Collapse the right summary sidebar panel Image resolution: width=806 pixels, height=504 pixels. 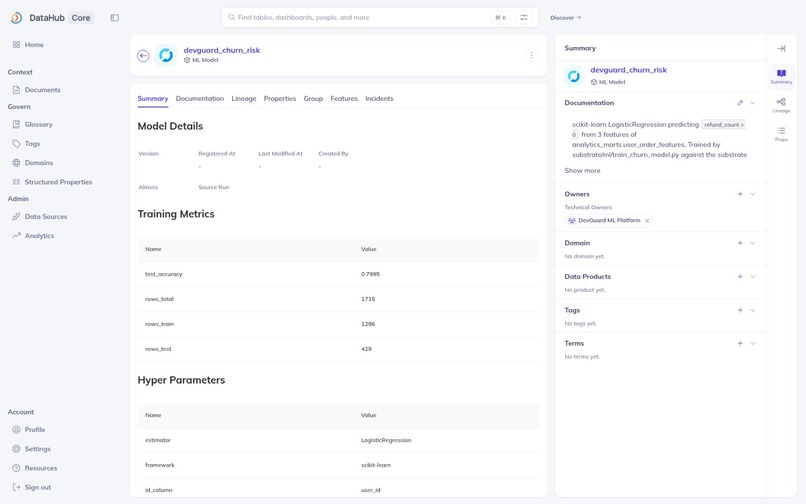point(781,48)
